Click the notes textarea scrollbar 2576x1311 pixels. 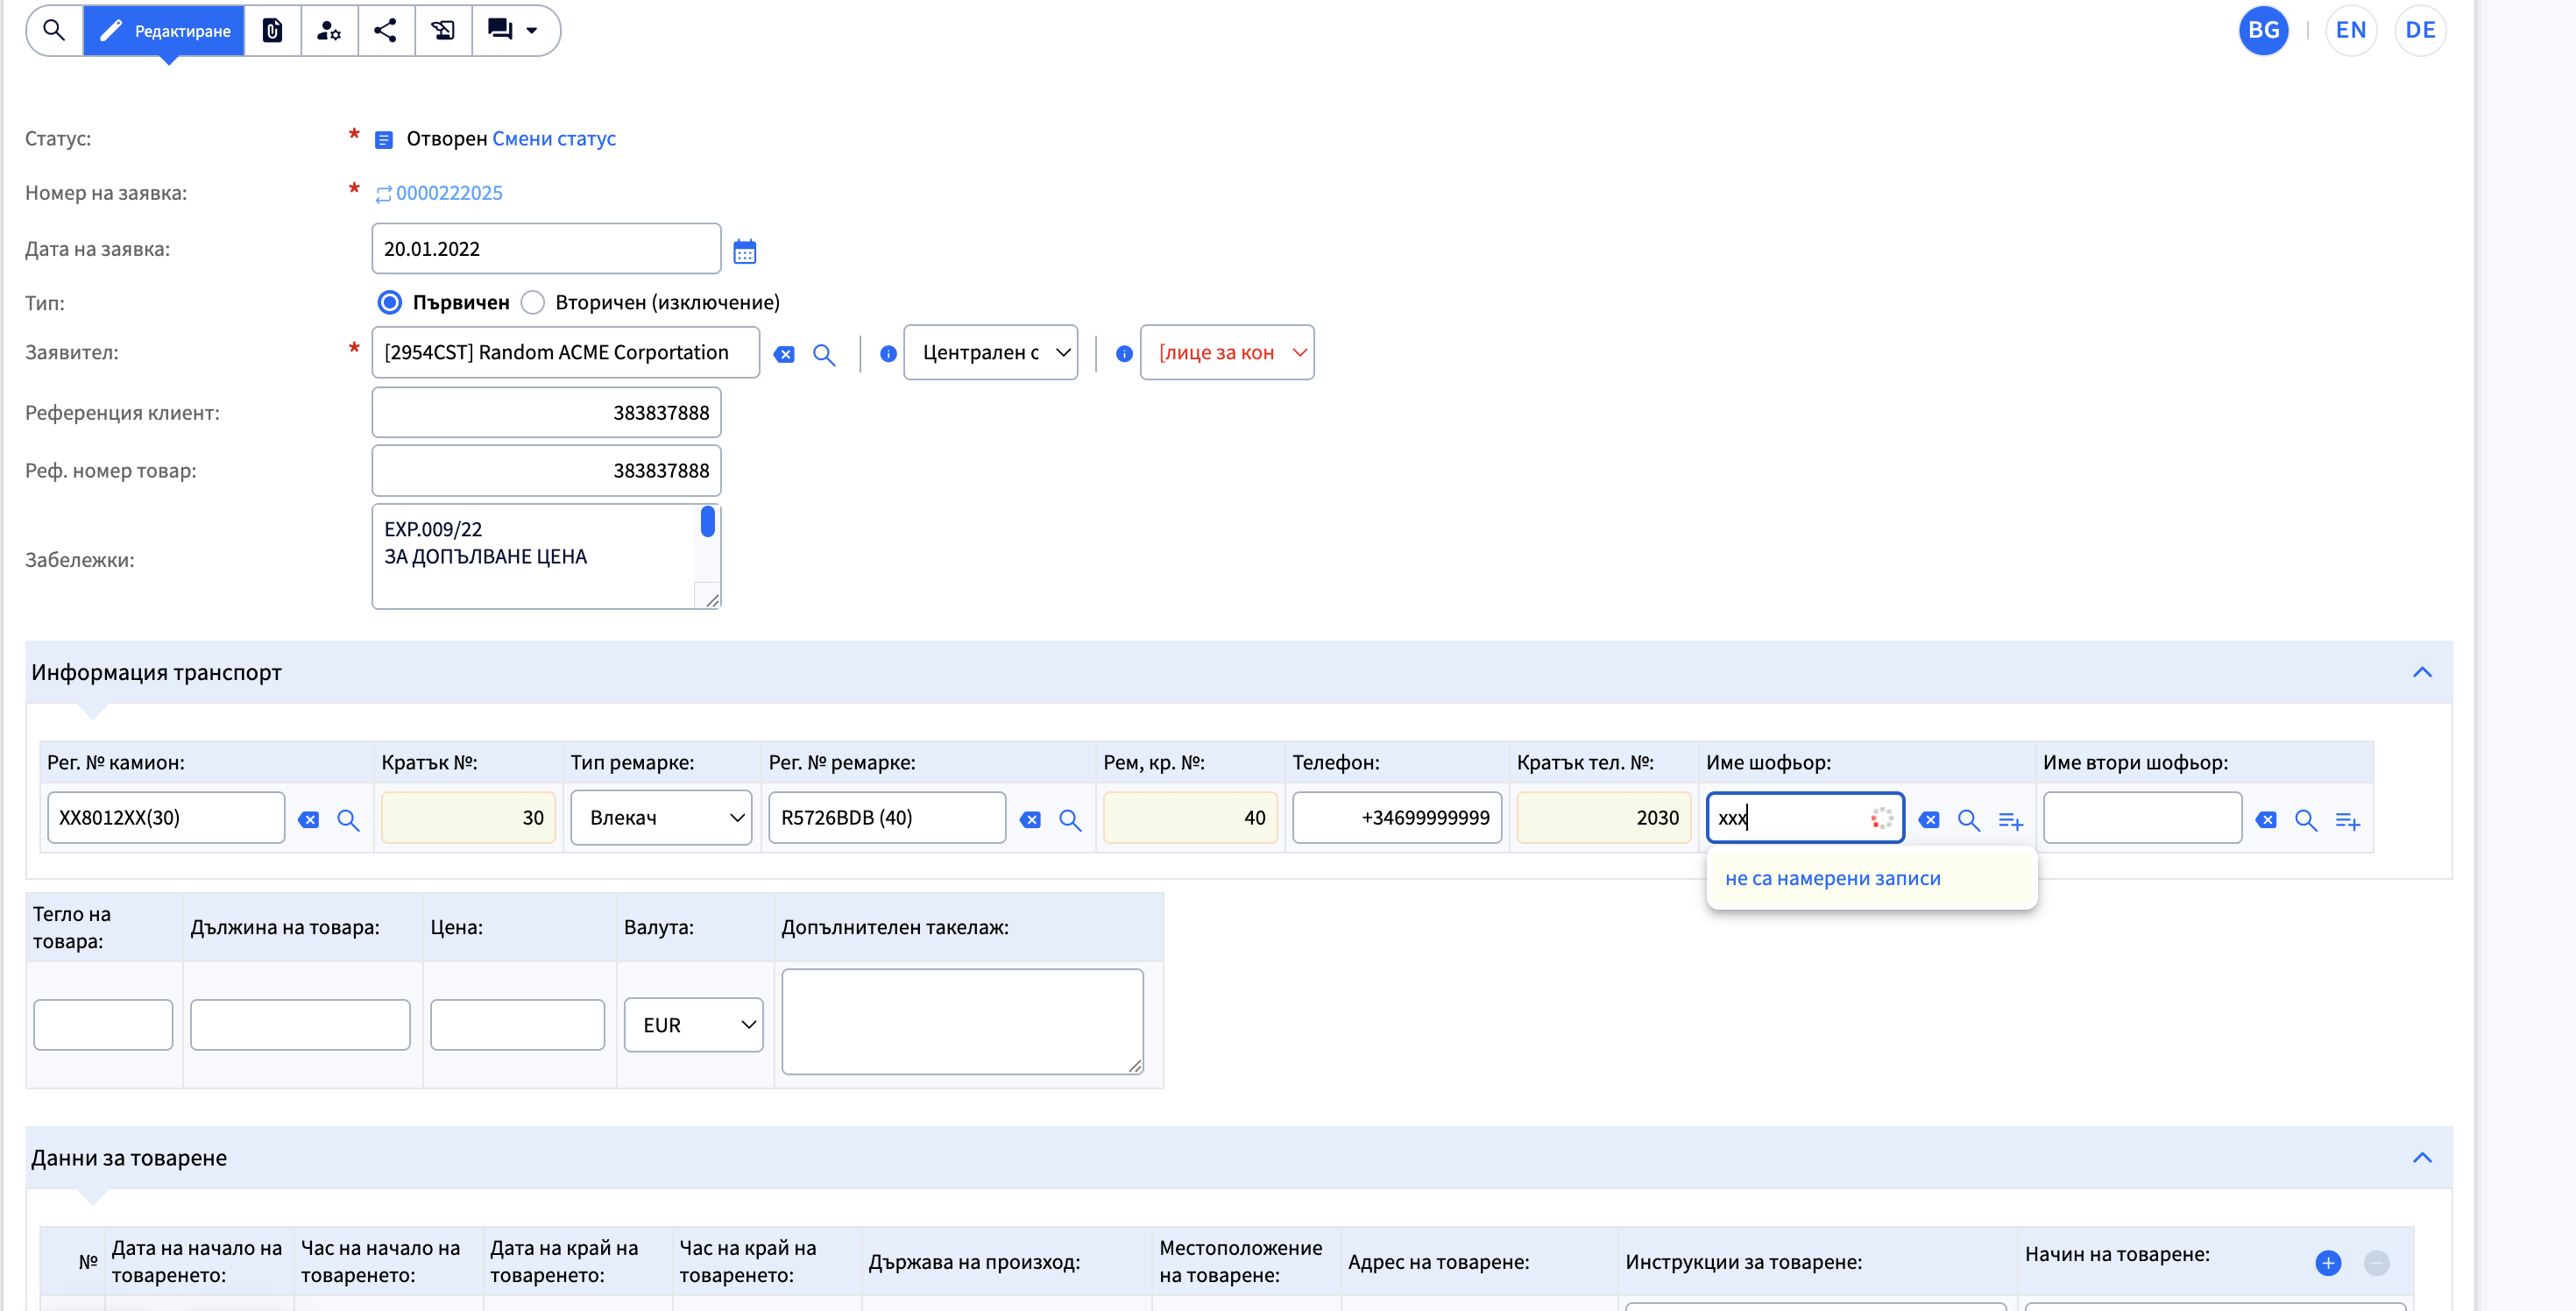(707, 522)
